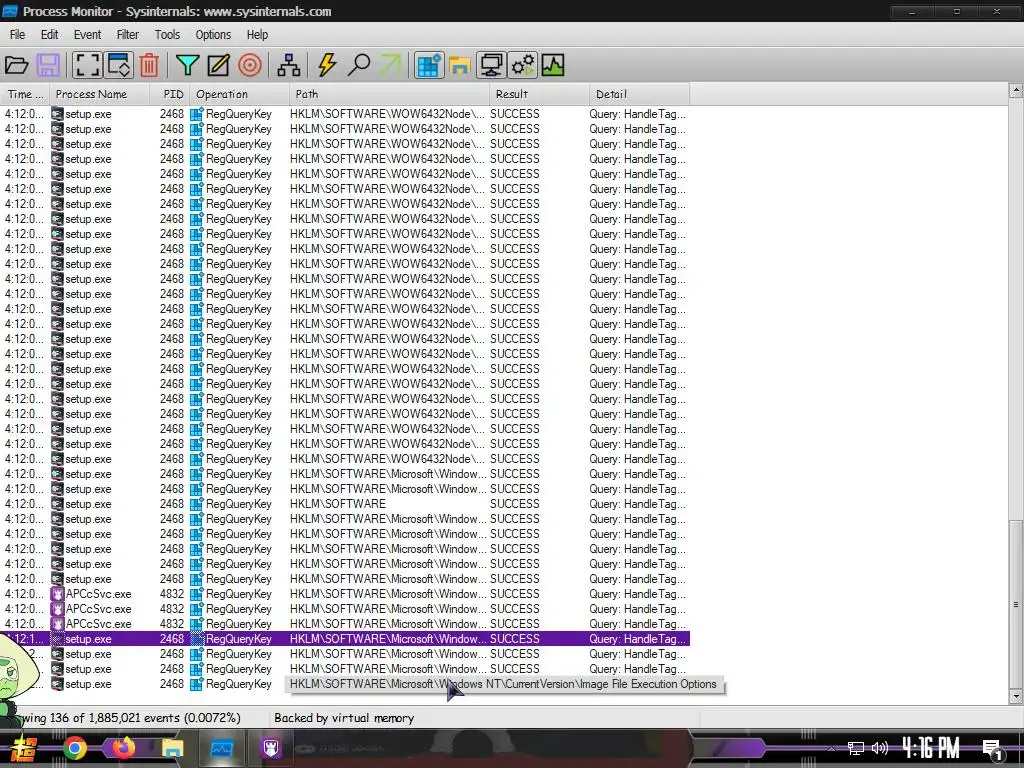Open the notification center icon

tap(993, 748)
